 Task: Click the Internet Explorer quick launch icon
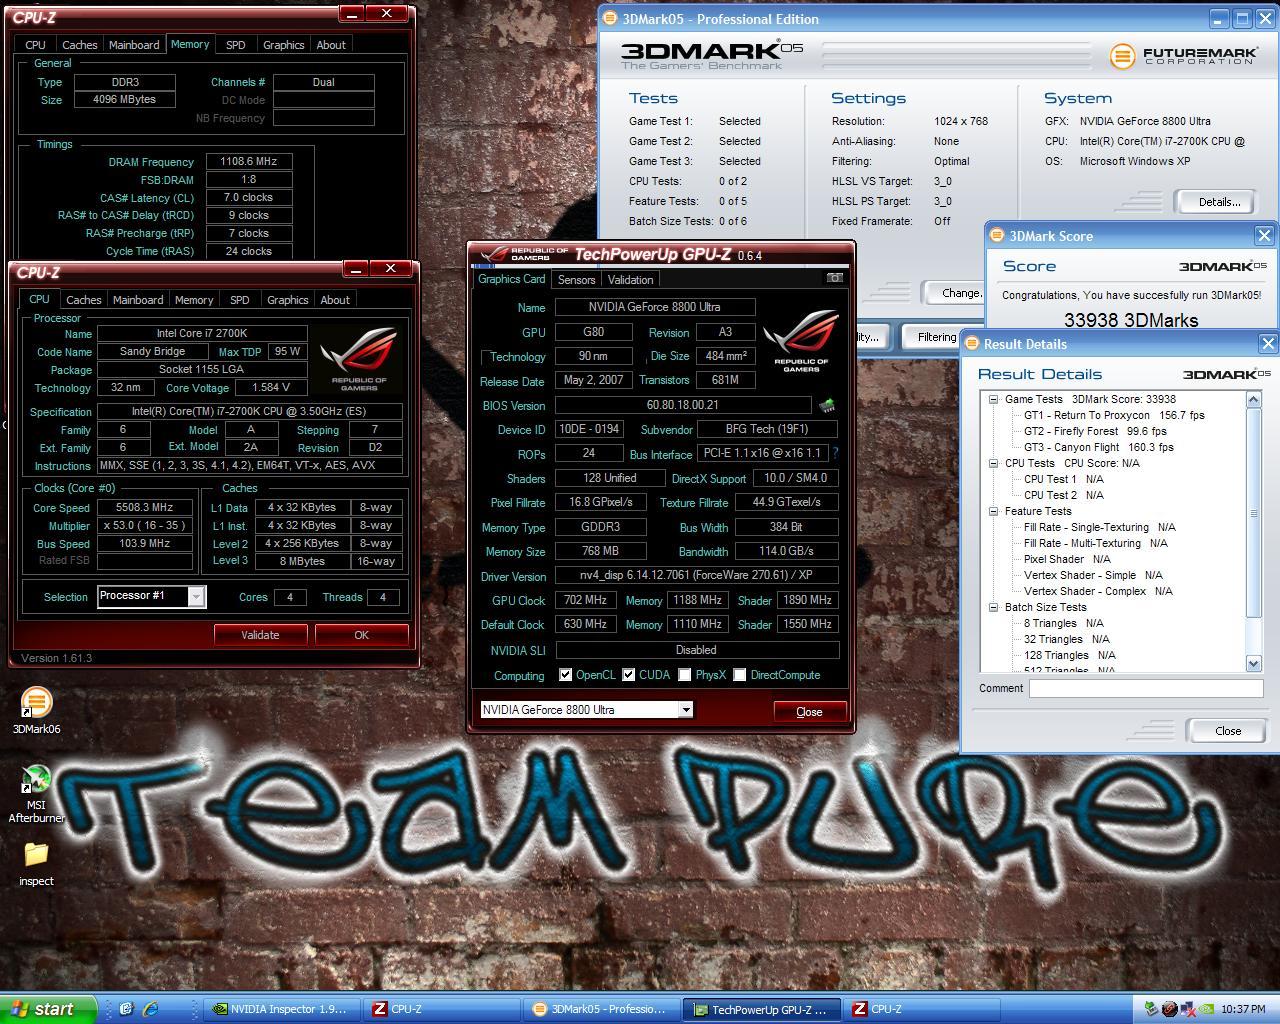151,1009
